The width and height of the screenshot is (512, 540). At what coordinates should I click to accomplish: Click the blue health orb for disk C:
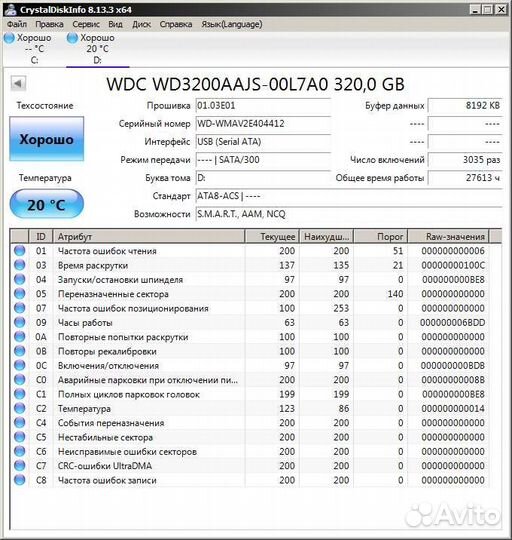click(x=9, y=38)
